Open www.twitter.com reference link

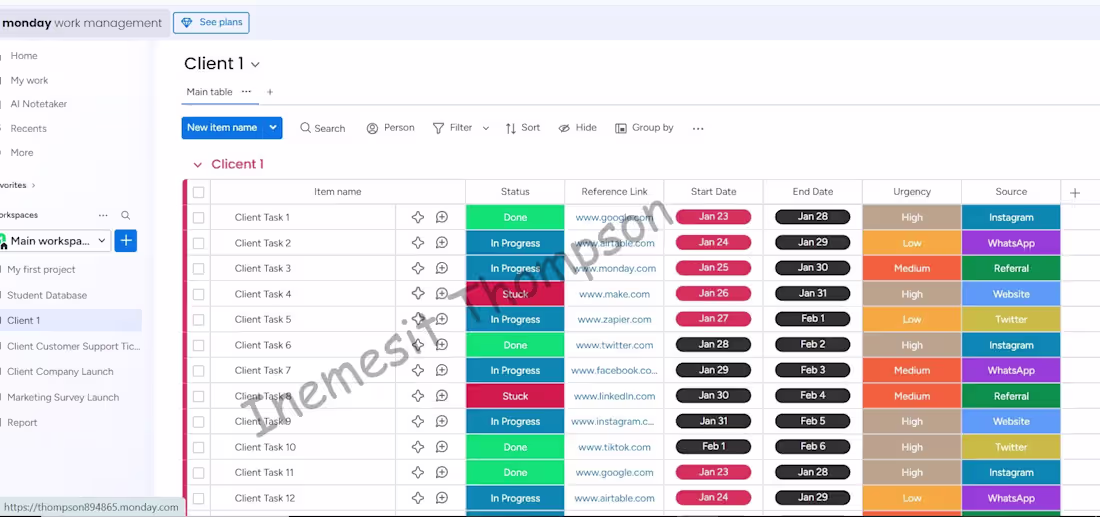click(x=614, y=345)
